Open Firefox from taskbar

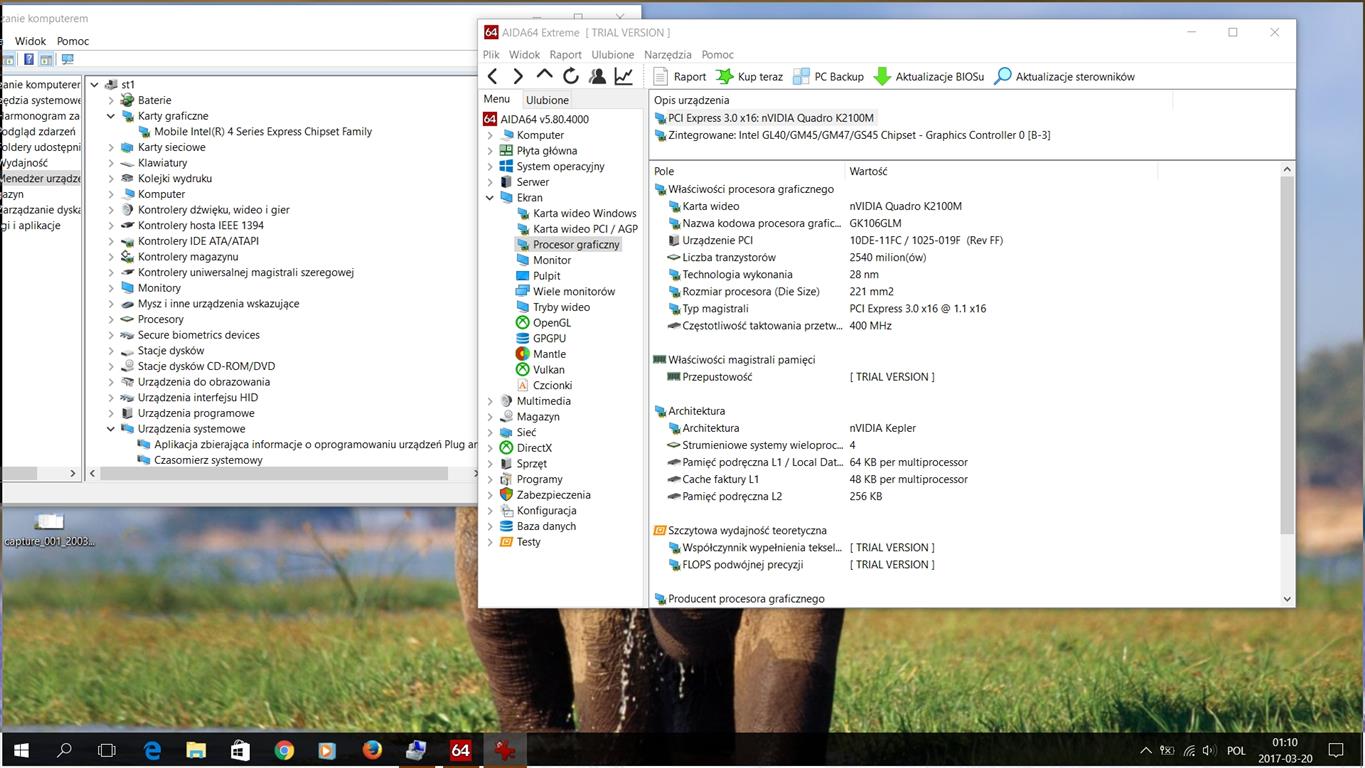372,750
